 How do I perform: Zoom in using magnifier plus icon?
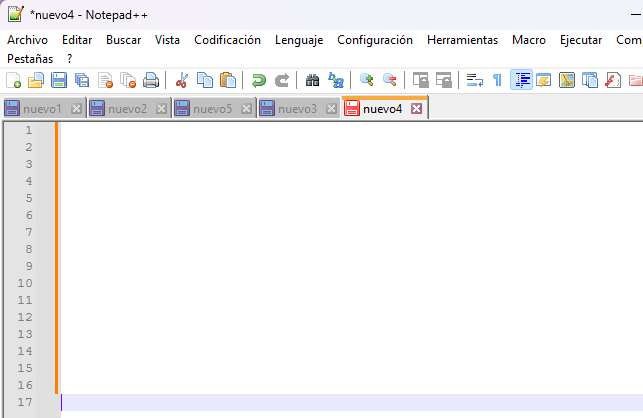click(x=366, y=80)
